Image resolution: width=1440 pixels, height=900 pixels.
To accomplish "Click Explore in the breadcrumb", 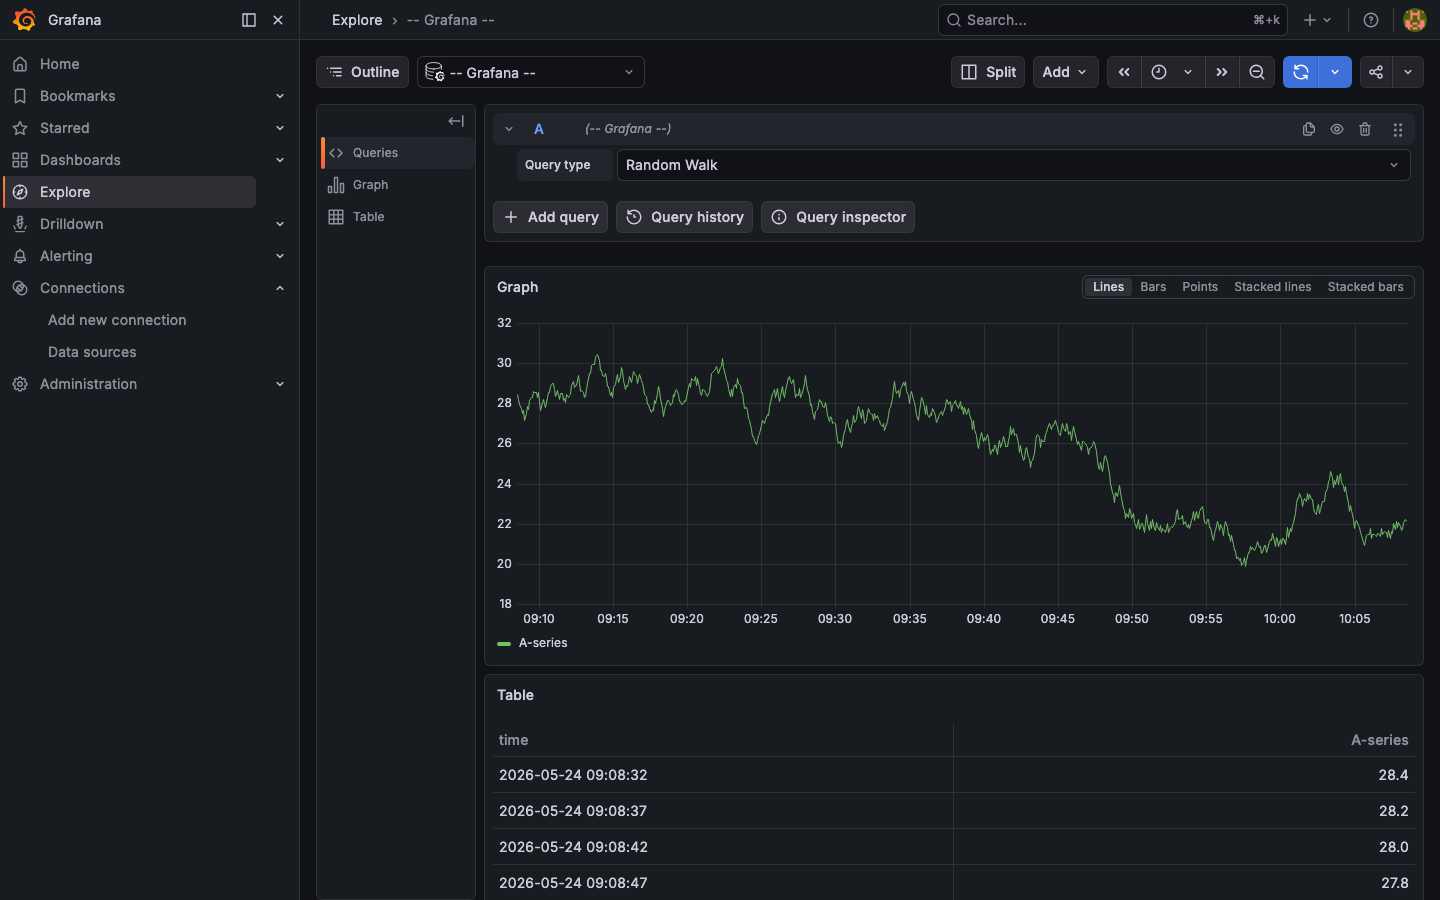I will pyautogui.click(x=357, y=20).
